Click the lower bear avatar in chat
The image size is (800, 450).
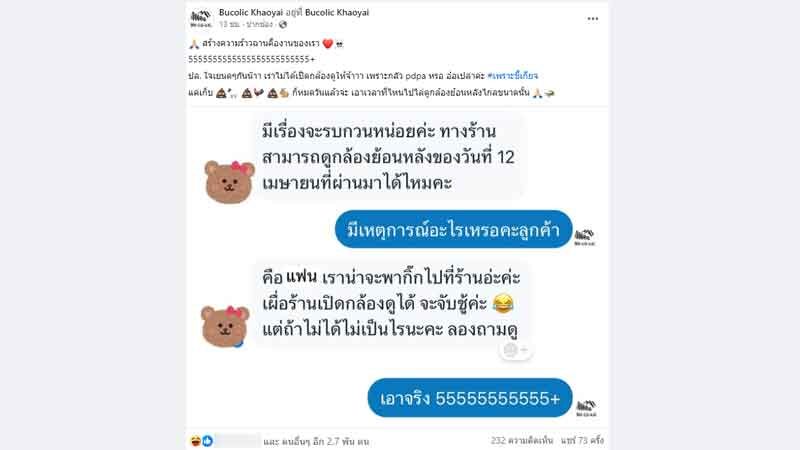225,327
